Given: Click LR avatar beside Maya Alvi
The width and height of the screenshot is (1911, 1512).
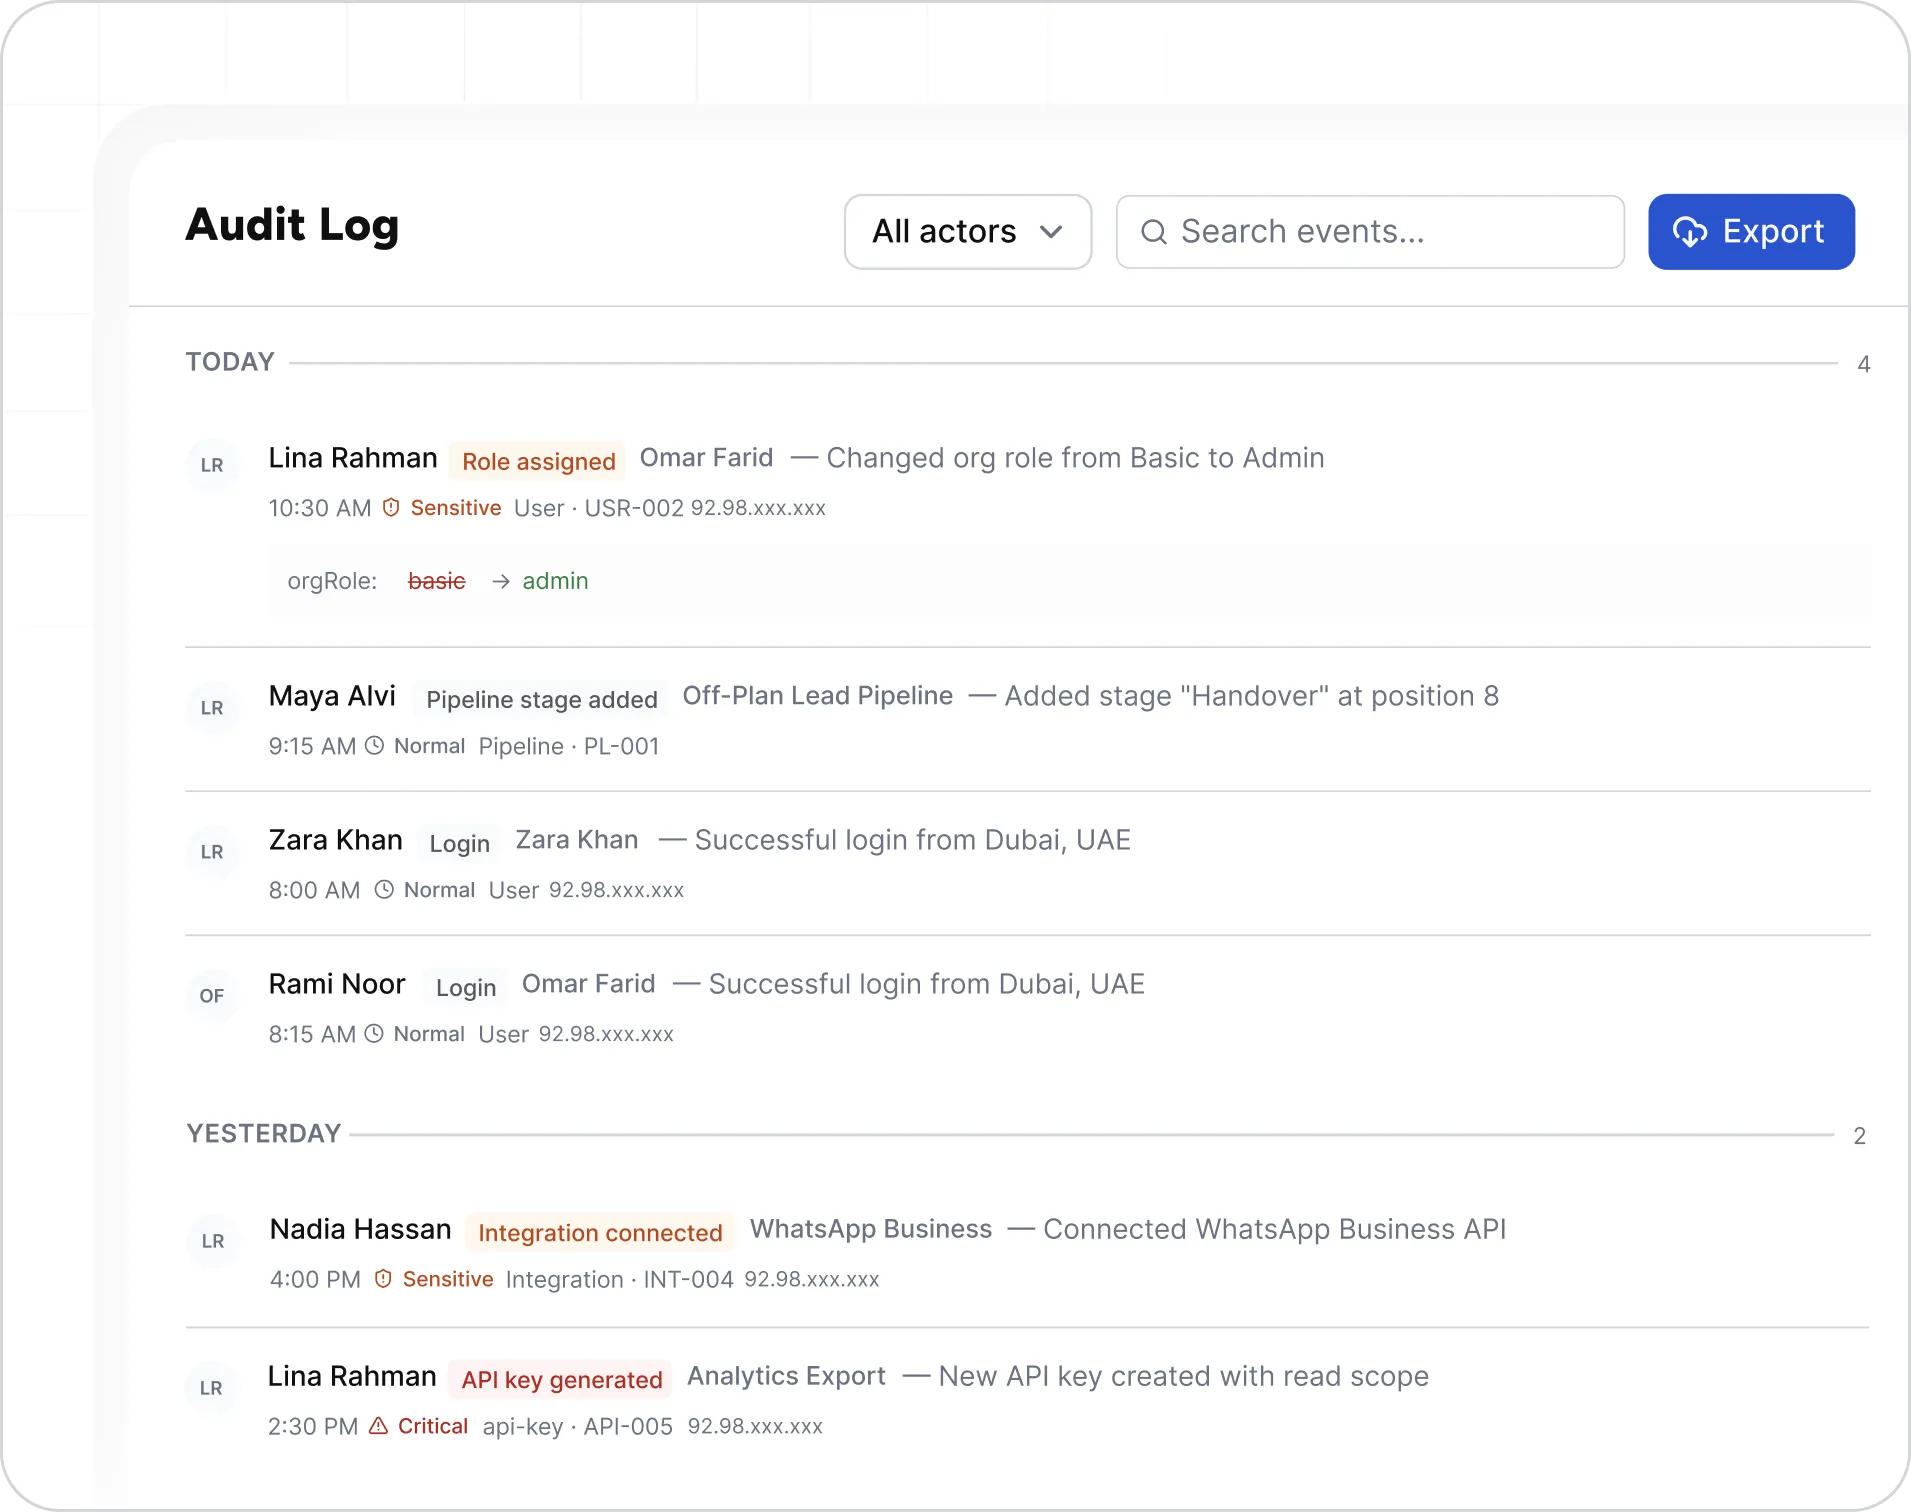Looking at the screenshot, I should tap(212, 708).
